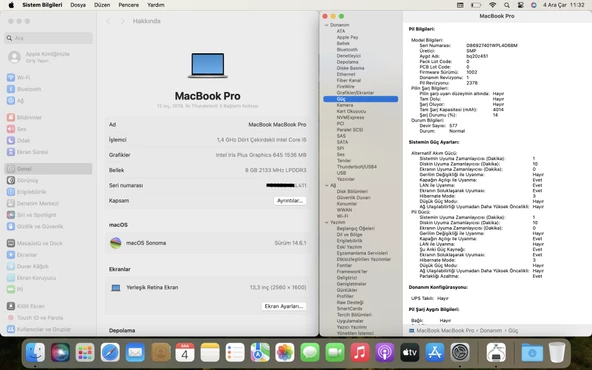The width and height of the screenshot is (592, 370).
Task: Open Erişilebilirlik settings in the sidebar
Action: pos(27,192)
